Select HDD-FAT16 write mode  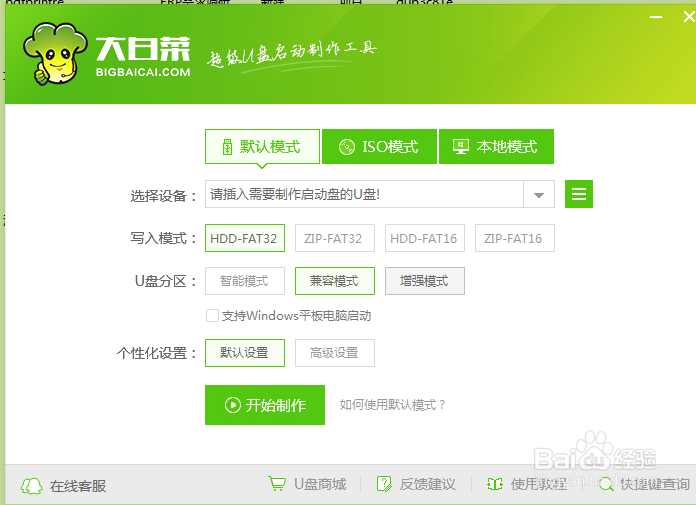[x=425, y=238]
